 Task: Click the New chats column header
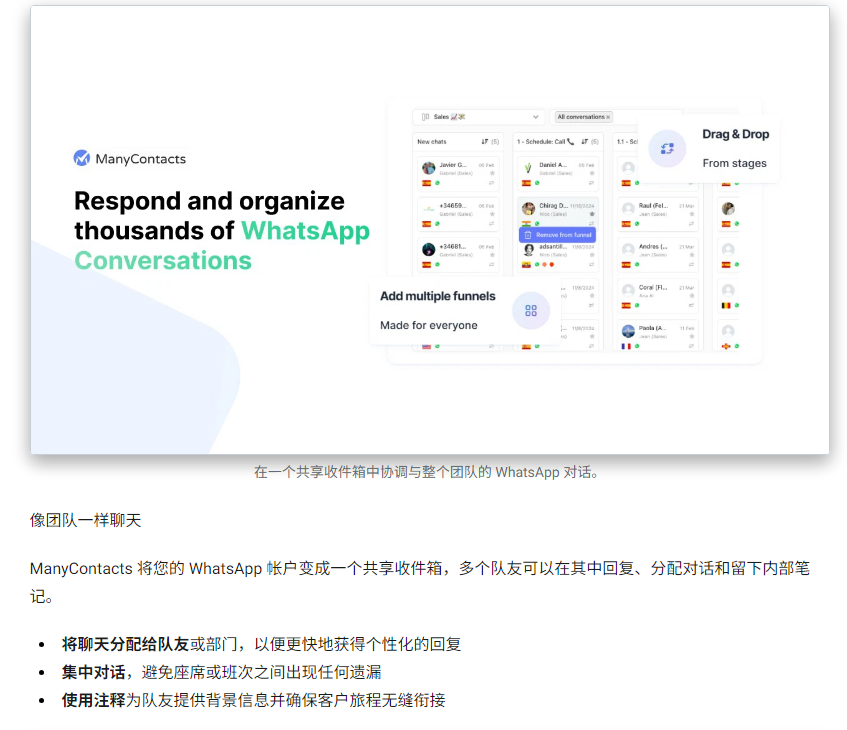(432, 142)
